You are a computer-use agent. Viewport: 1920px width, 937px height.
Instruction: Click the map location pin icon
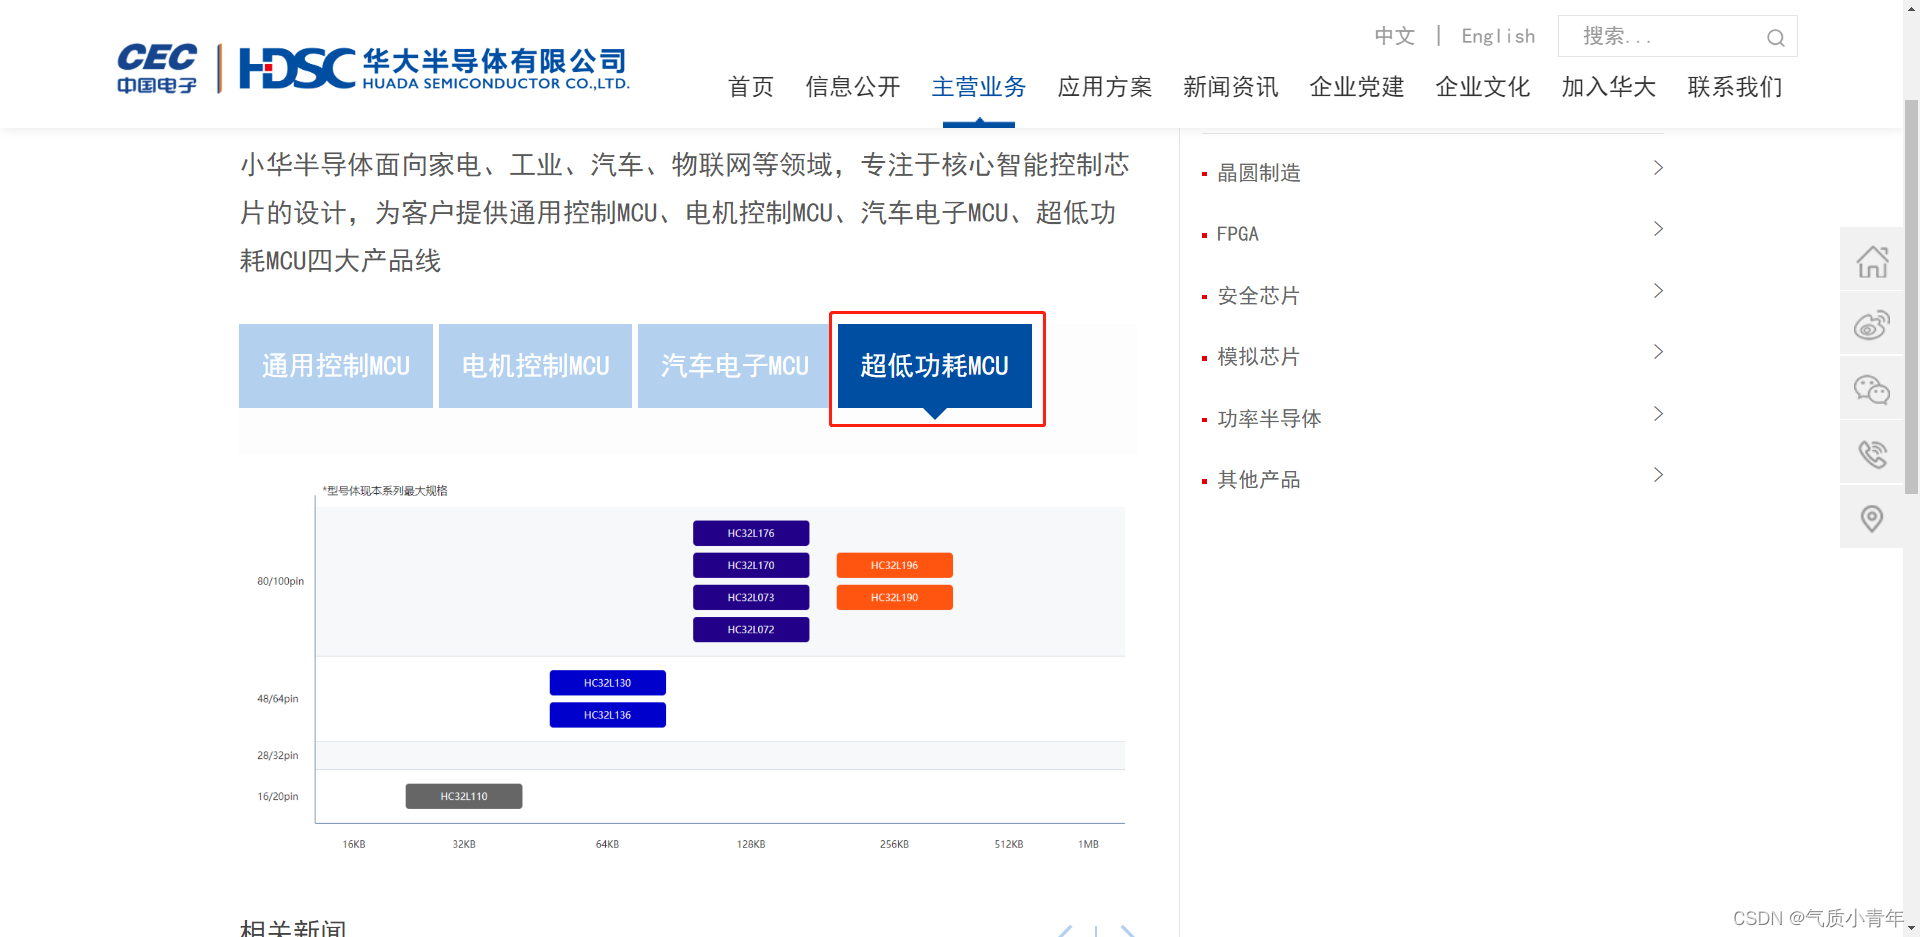1872,518
